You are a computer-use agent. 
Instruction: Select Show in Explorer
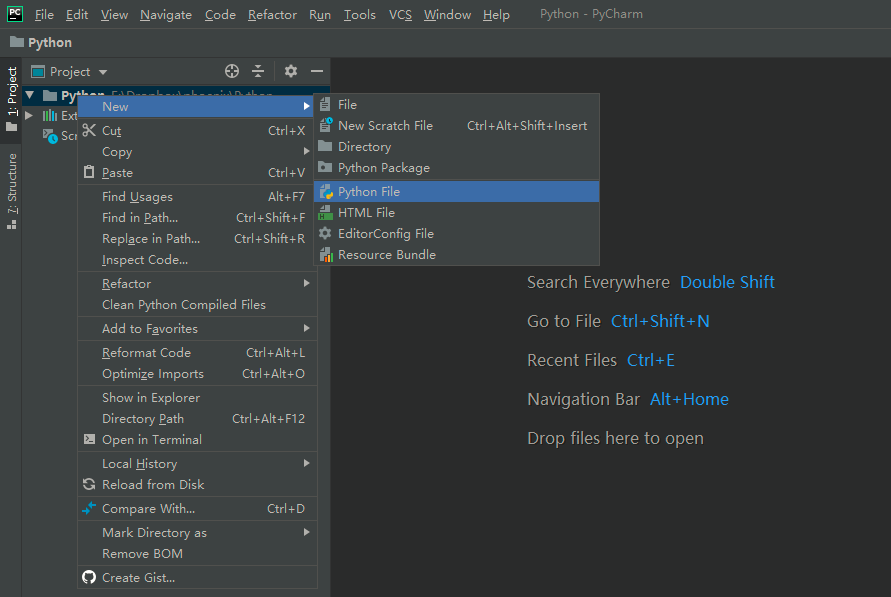click(x=197, y=397)
